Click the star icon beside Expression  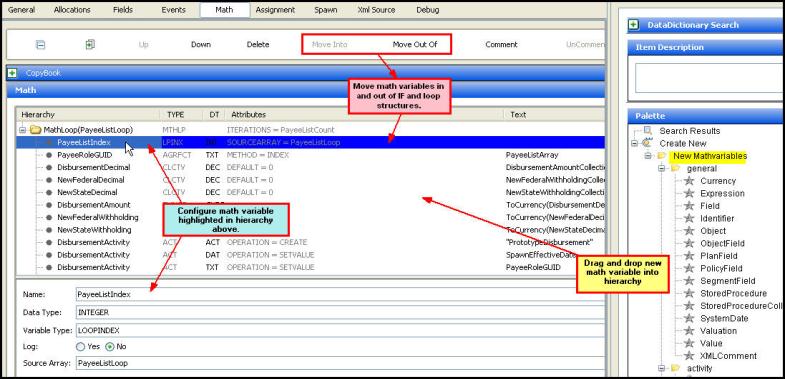(689, 193)
